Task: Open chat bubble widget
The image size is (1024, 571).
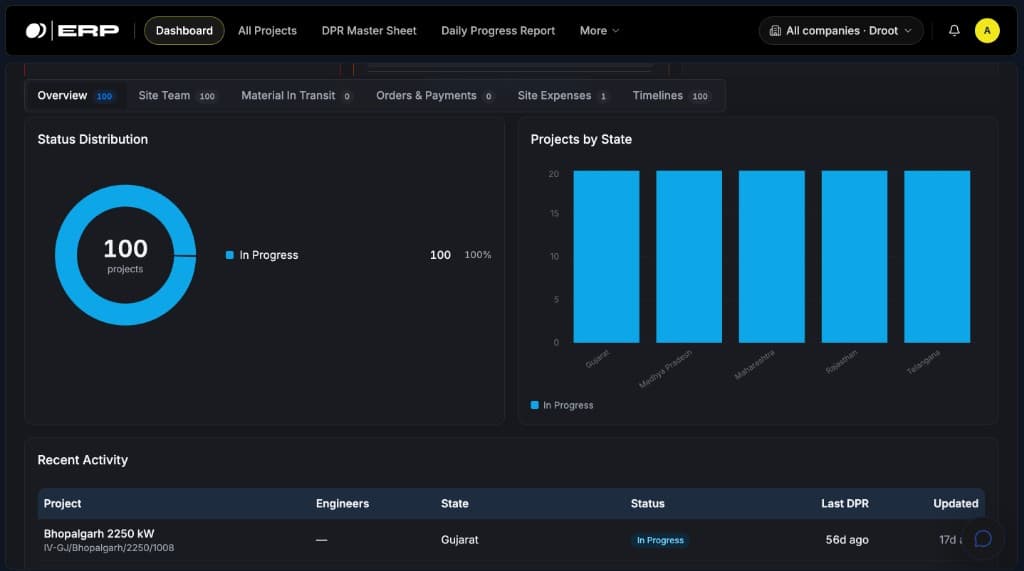Action: coord(983,539)
